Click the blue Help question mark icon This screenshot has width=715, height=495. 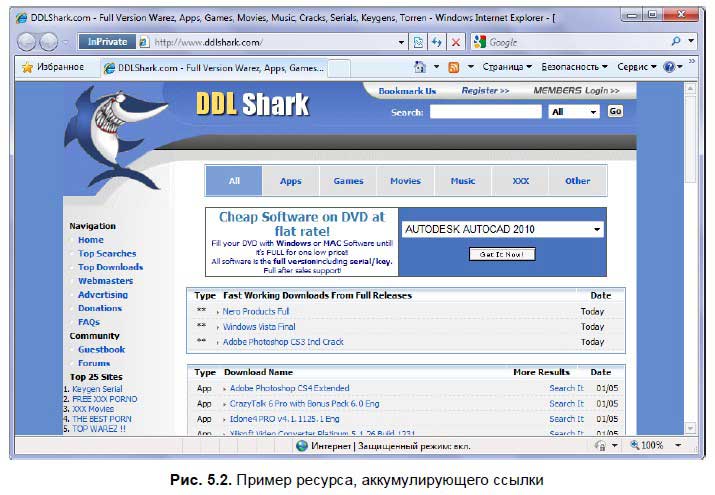click(668, 67)
